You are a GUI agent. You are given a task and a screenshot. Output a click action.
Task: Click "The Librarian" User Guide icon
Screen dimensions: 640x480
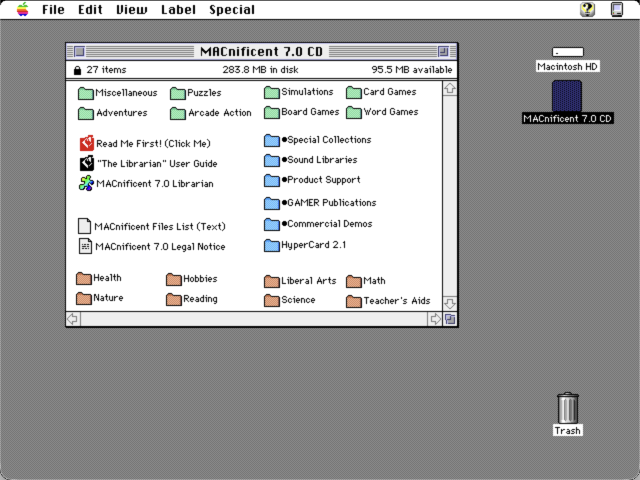[87, 163]
